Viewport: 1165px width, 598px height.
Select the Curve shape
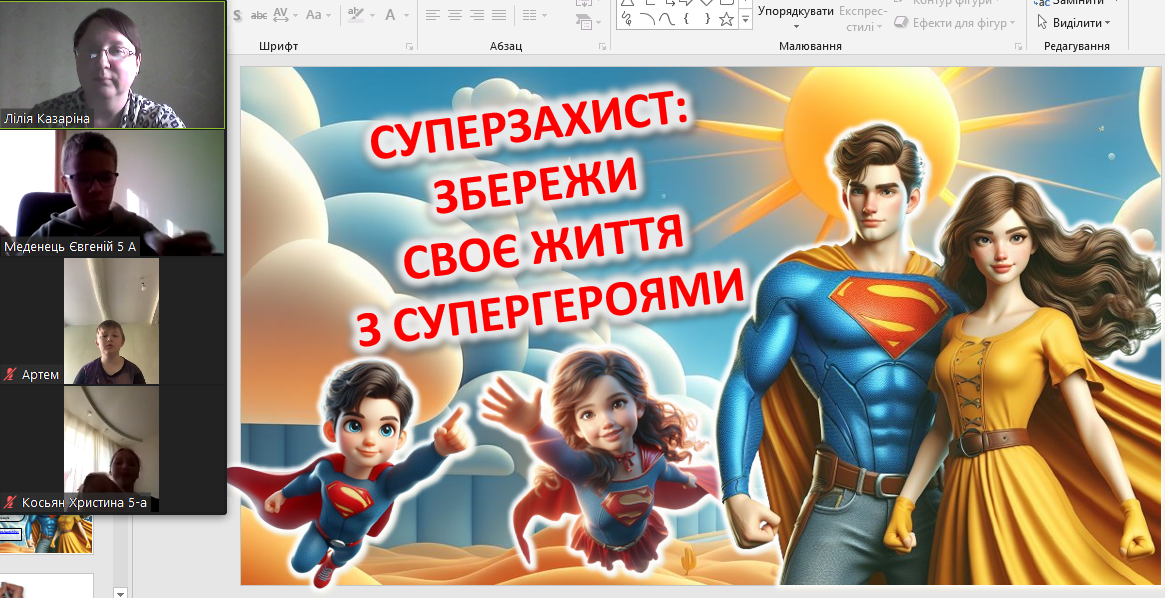[x=667, y=19]
